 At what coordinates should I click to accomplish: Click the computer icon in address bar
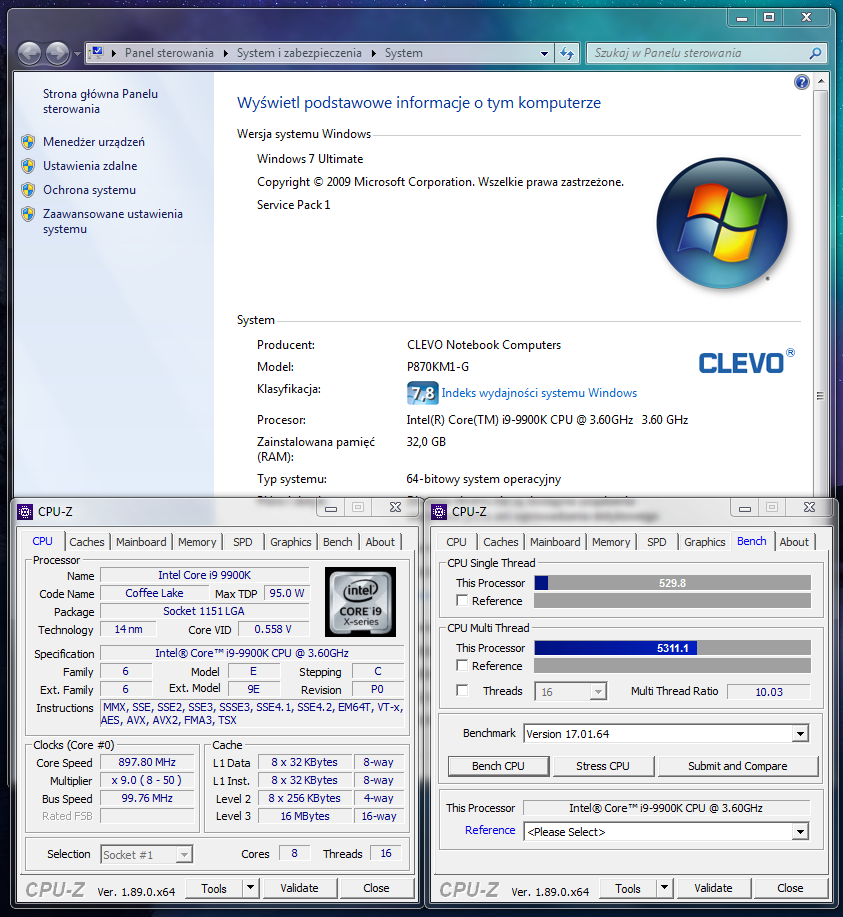pos(97,53)
